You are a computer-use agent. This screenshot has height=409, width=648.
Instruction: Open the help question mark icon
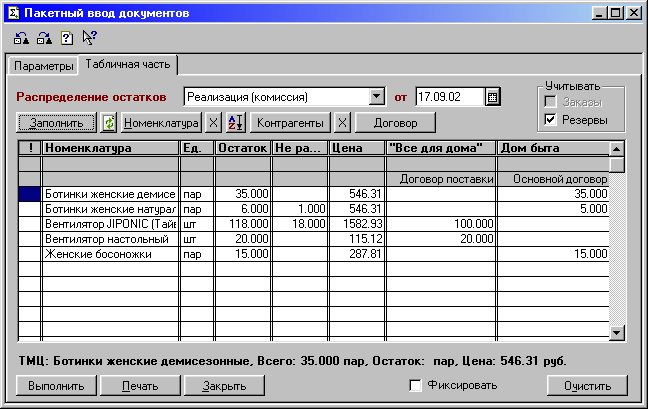tap(66, 38)
